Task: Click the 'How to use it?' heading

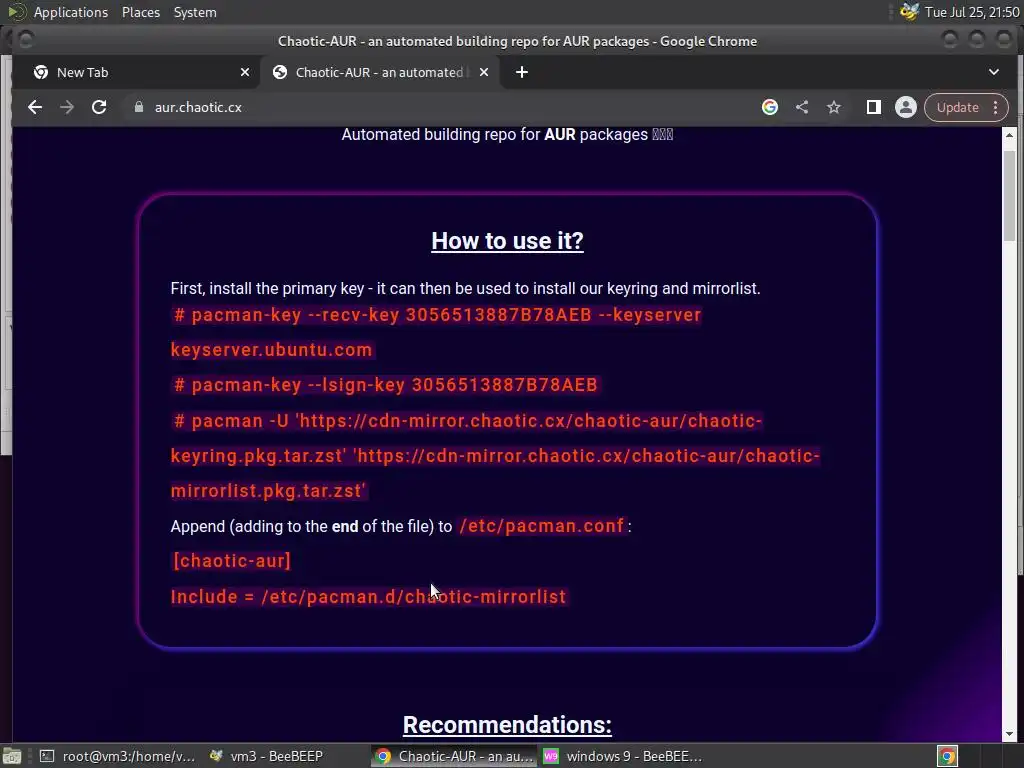Action: coord(507,241)
